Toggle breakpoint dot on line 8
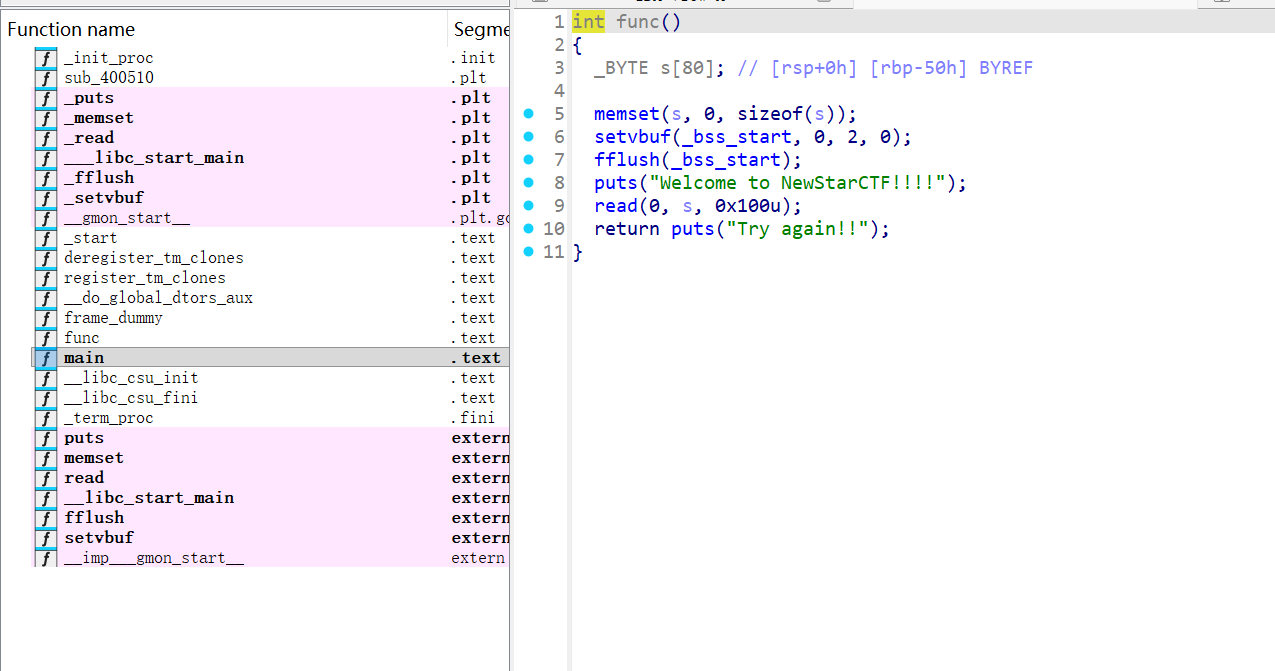 (x=529, y=183)
